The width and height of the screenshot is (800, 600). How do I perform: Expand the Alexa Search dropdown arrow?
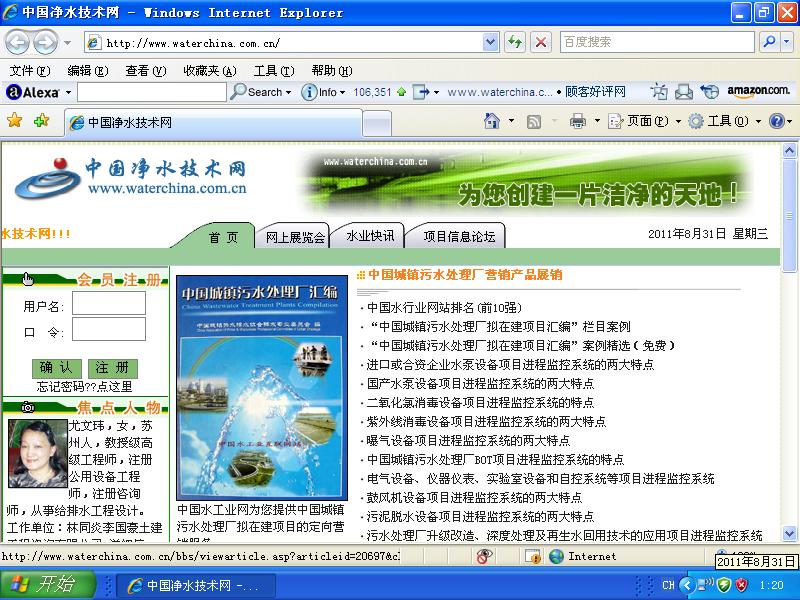click(288, 93)
